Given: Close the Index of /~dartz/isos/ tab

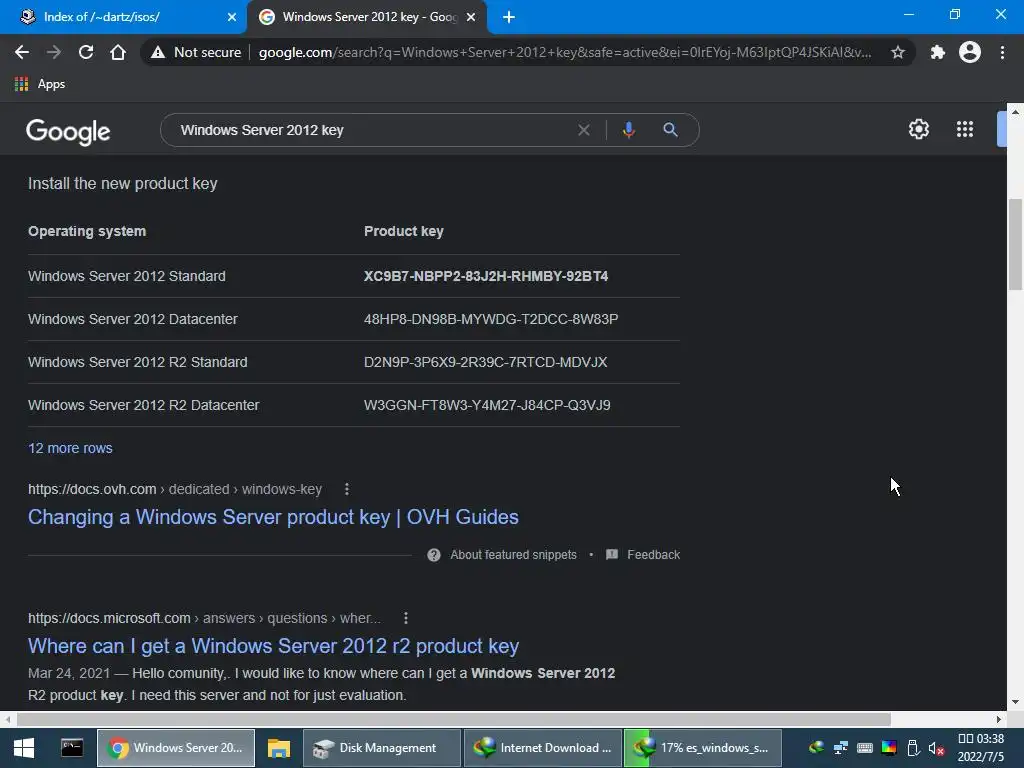Looking at the screenshot, I should pos(232,17).
